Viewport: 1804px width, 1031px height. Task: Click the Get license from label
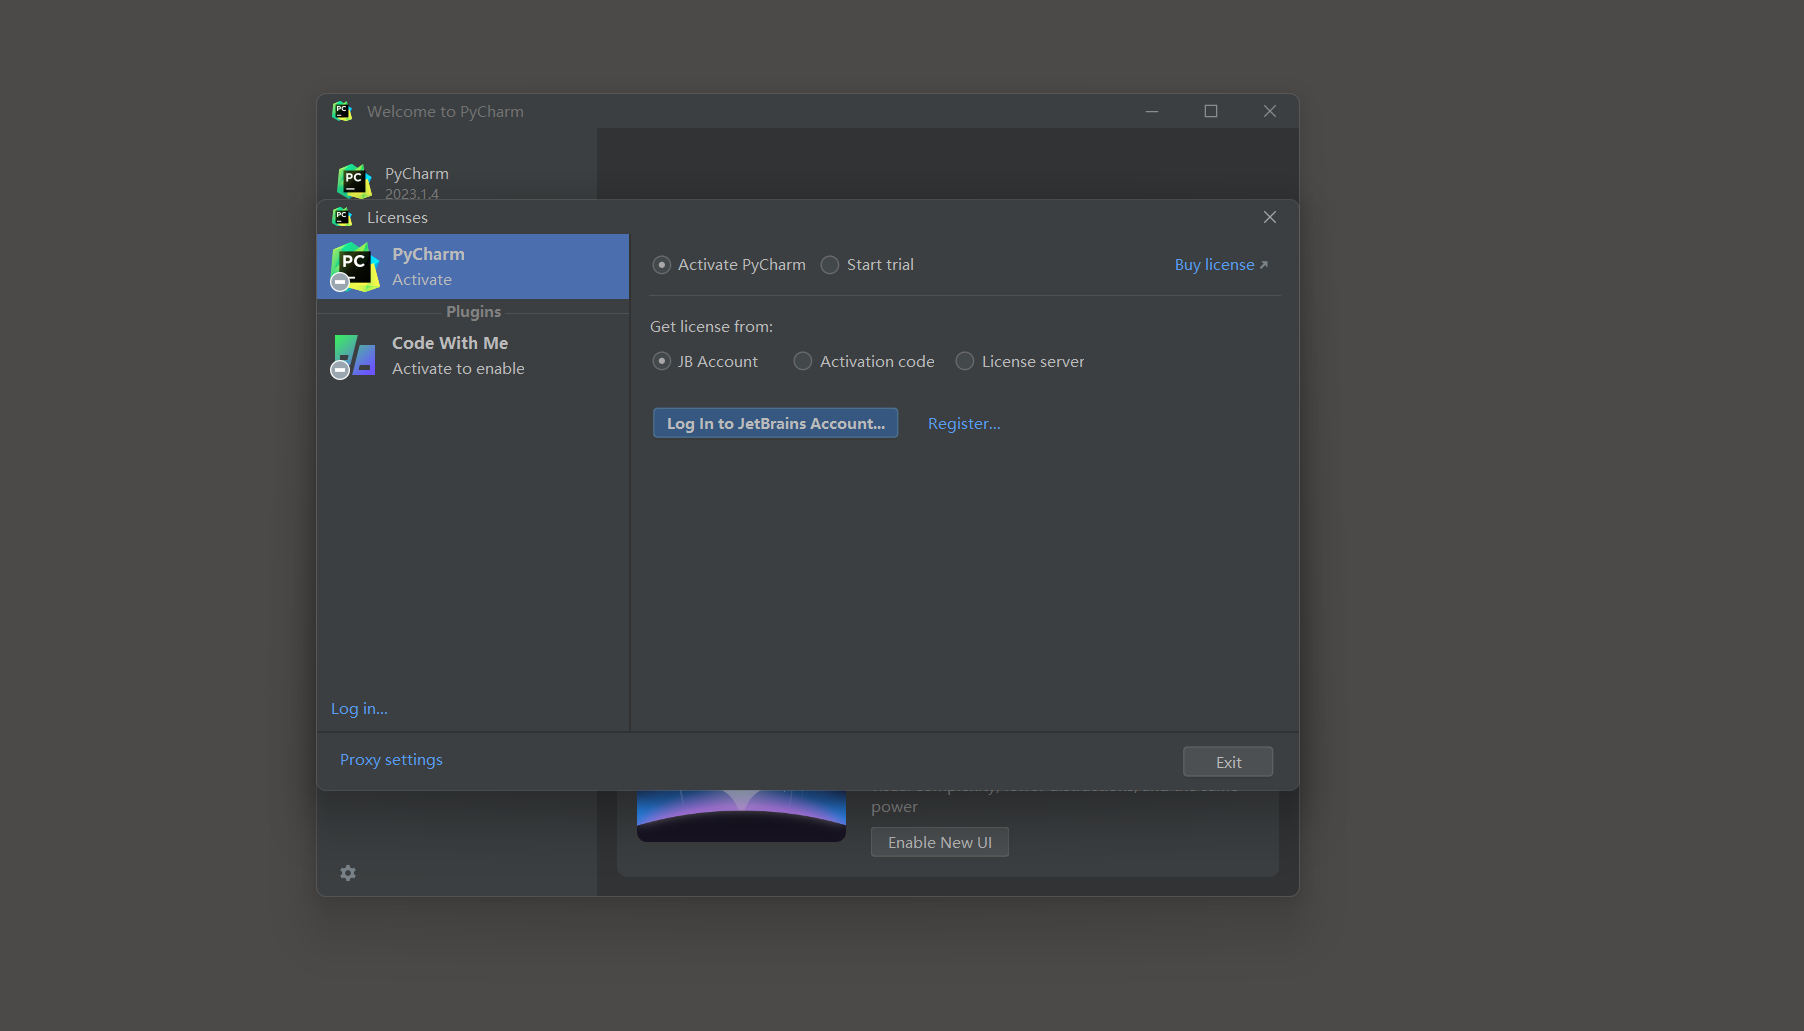coord(711,327)
